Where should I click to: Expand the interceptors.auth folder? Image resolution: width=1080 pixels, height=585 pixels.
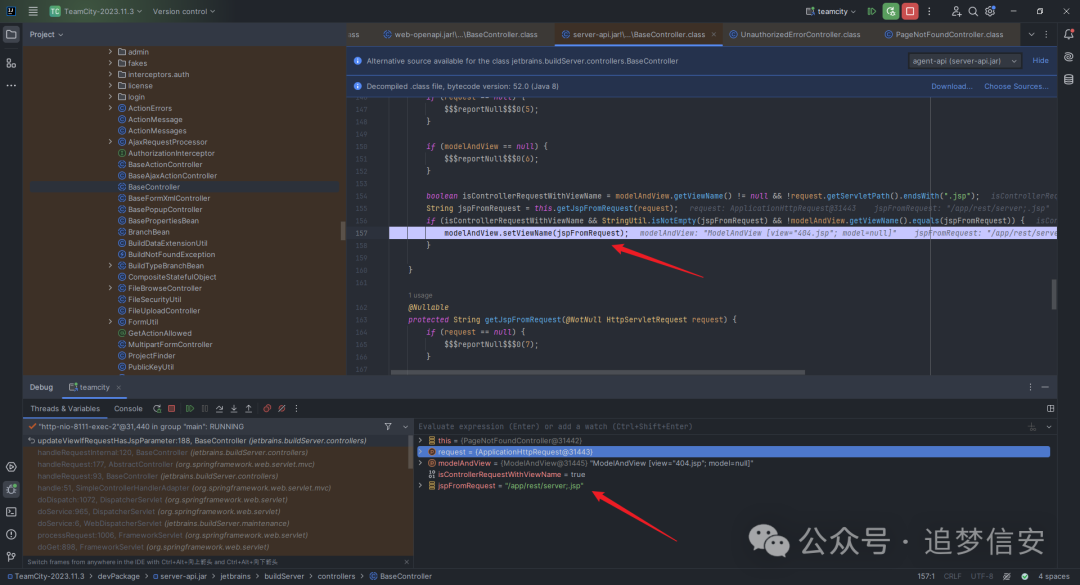(110, 74)
